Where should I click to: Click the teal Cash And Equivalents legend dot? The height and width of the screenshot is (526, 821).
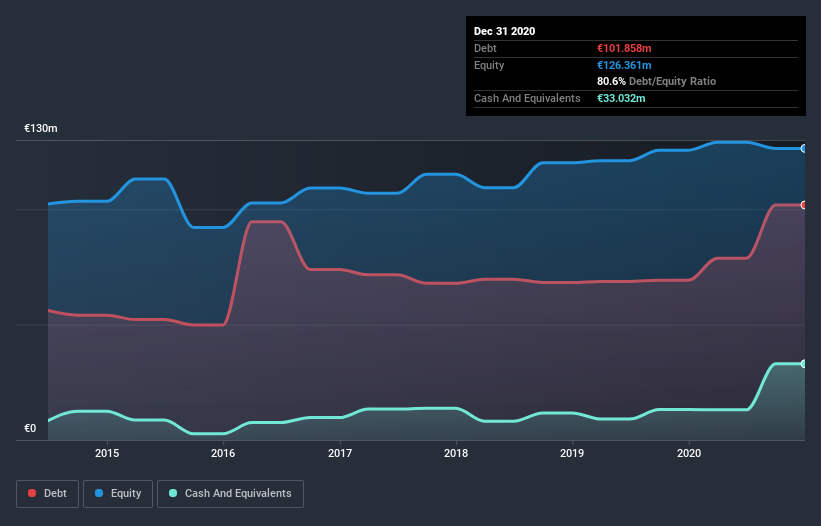point(173,493)
